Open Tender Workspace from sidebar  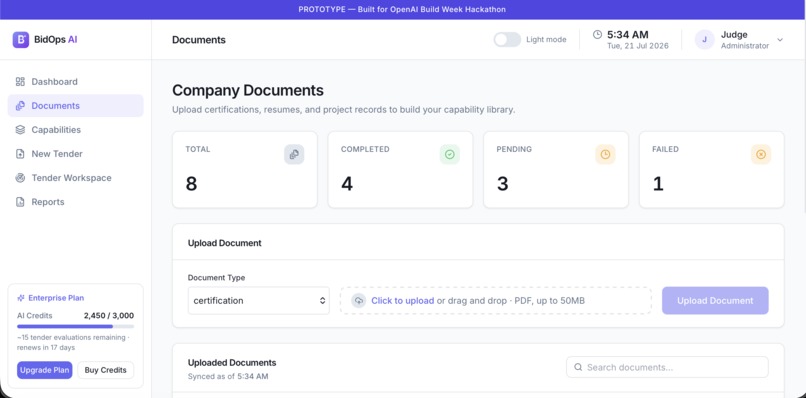pos(75,178)
